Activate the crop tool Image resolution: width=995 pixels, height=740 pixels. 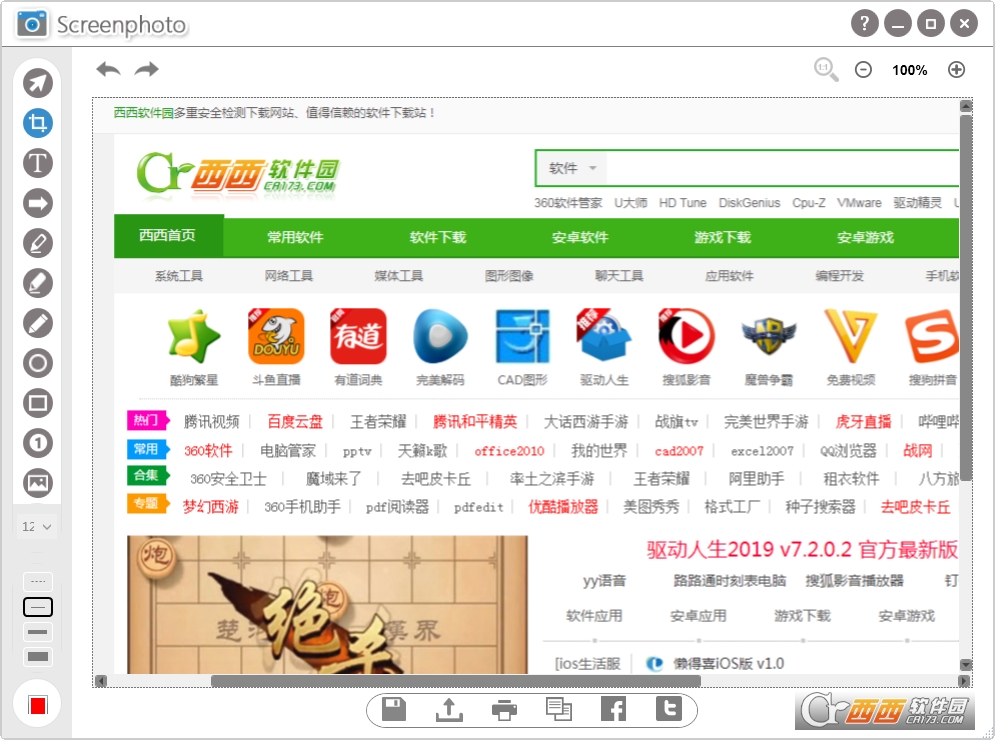37,123
